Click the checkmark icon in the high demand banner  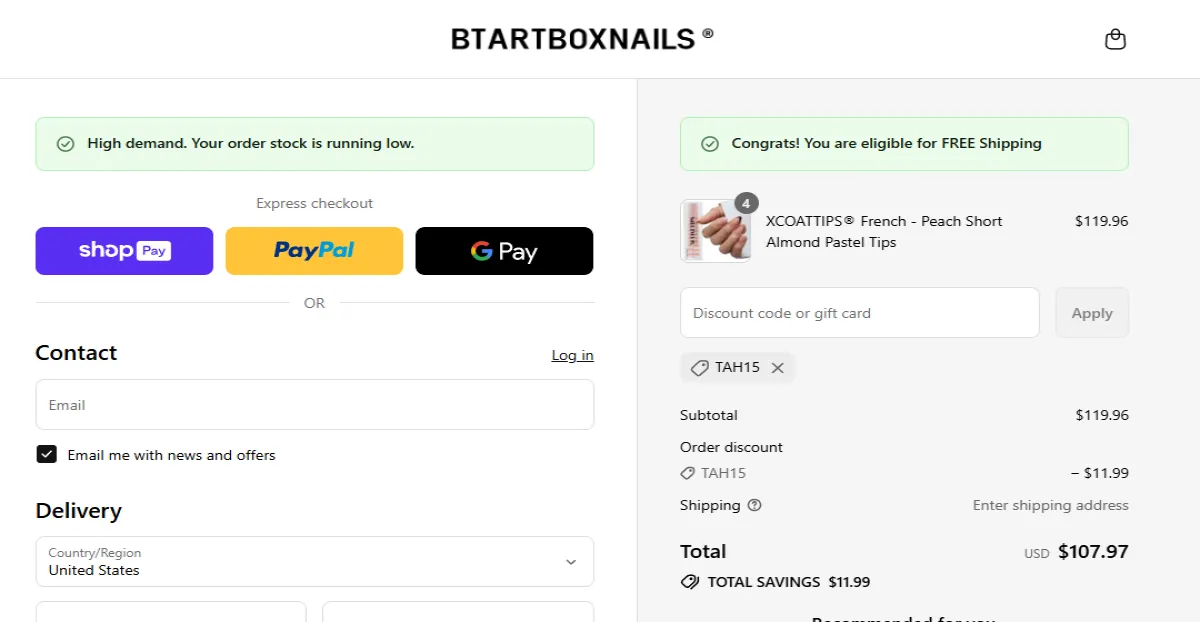pyautogui.click(x=65, y=143)
